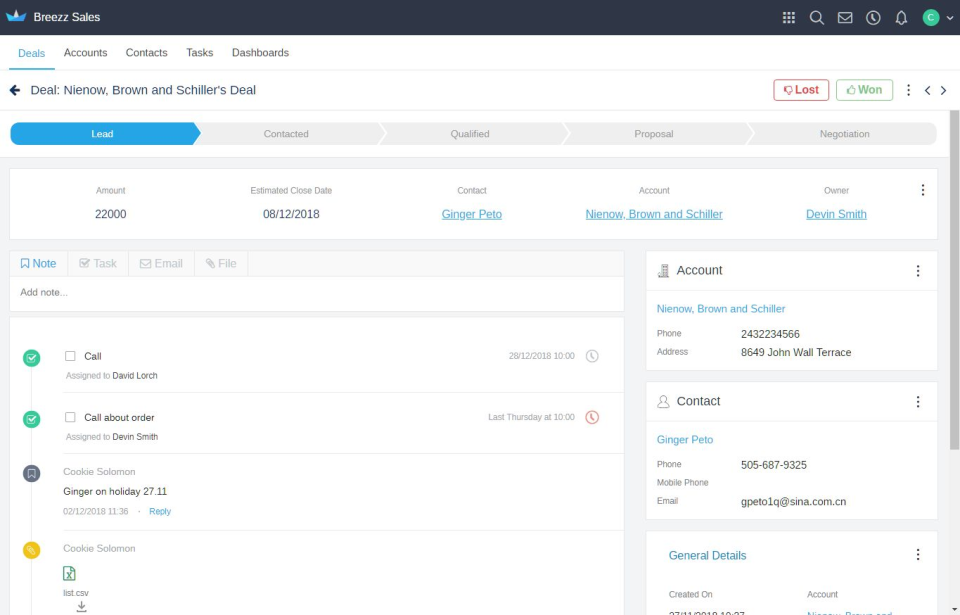The width and height of the screenshot is (960, 615).
Task: Download the list.csv attachment
Action: (80, 604)
